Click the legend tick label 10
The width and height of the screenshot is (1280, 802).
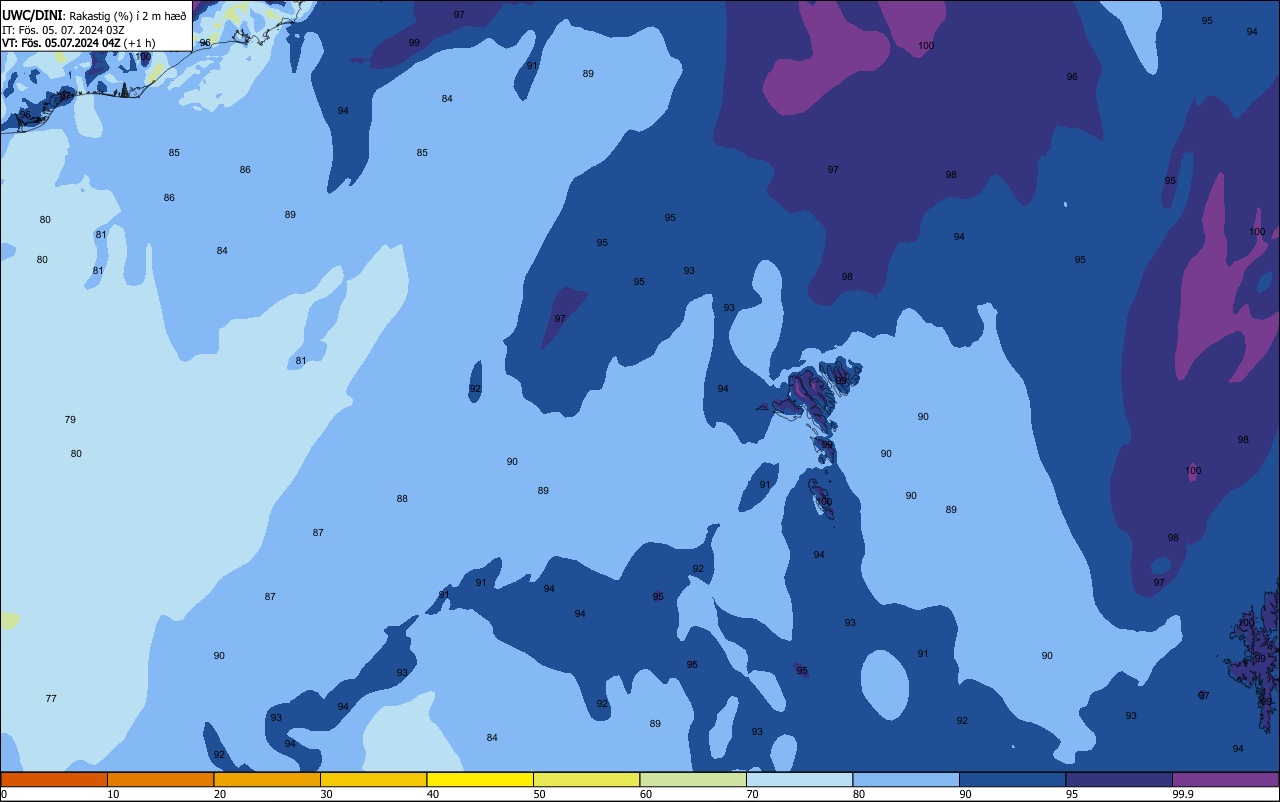pos(113,794)
